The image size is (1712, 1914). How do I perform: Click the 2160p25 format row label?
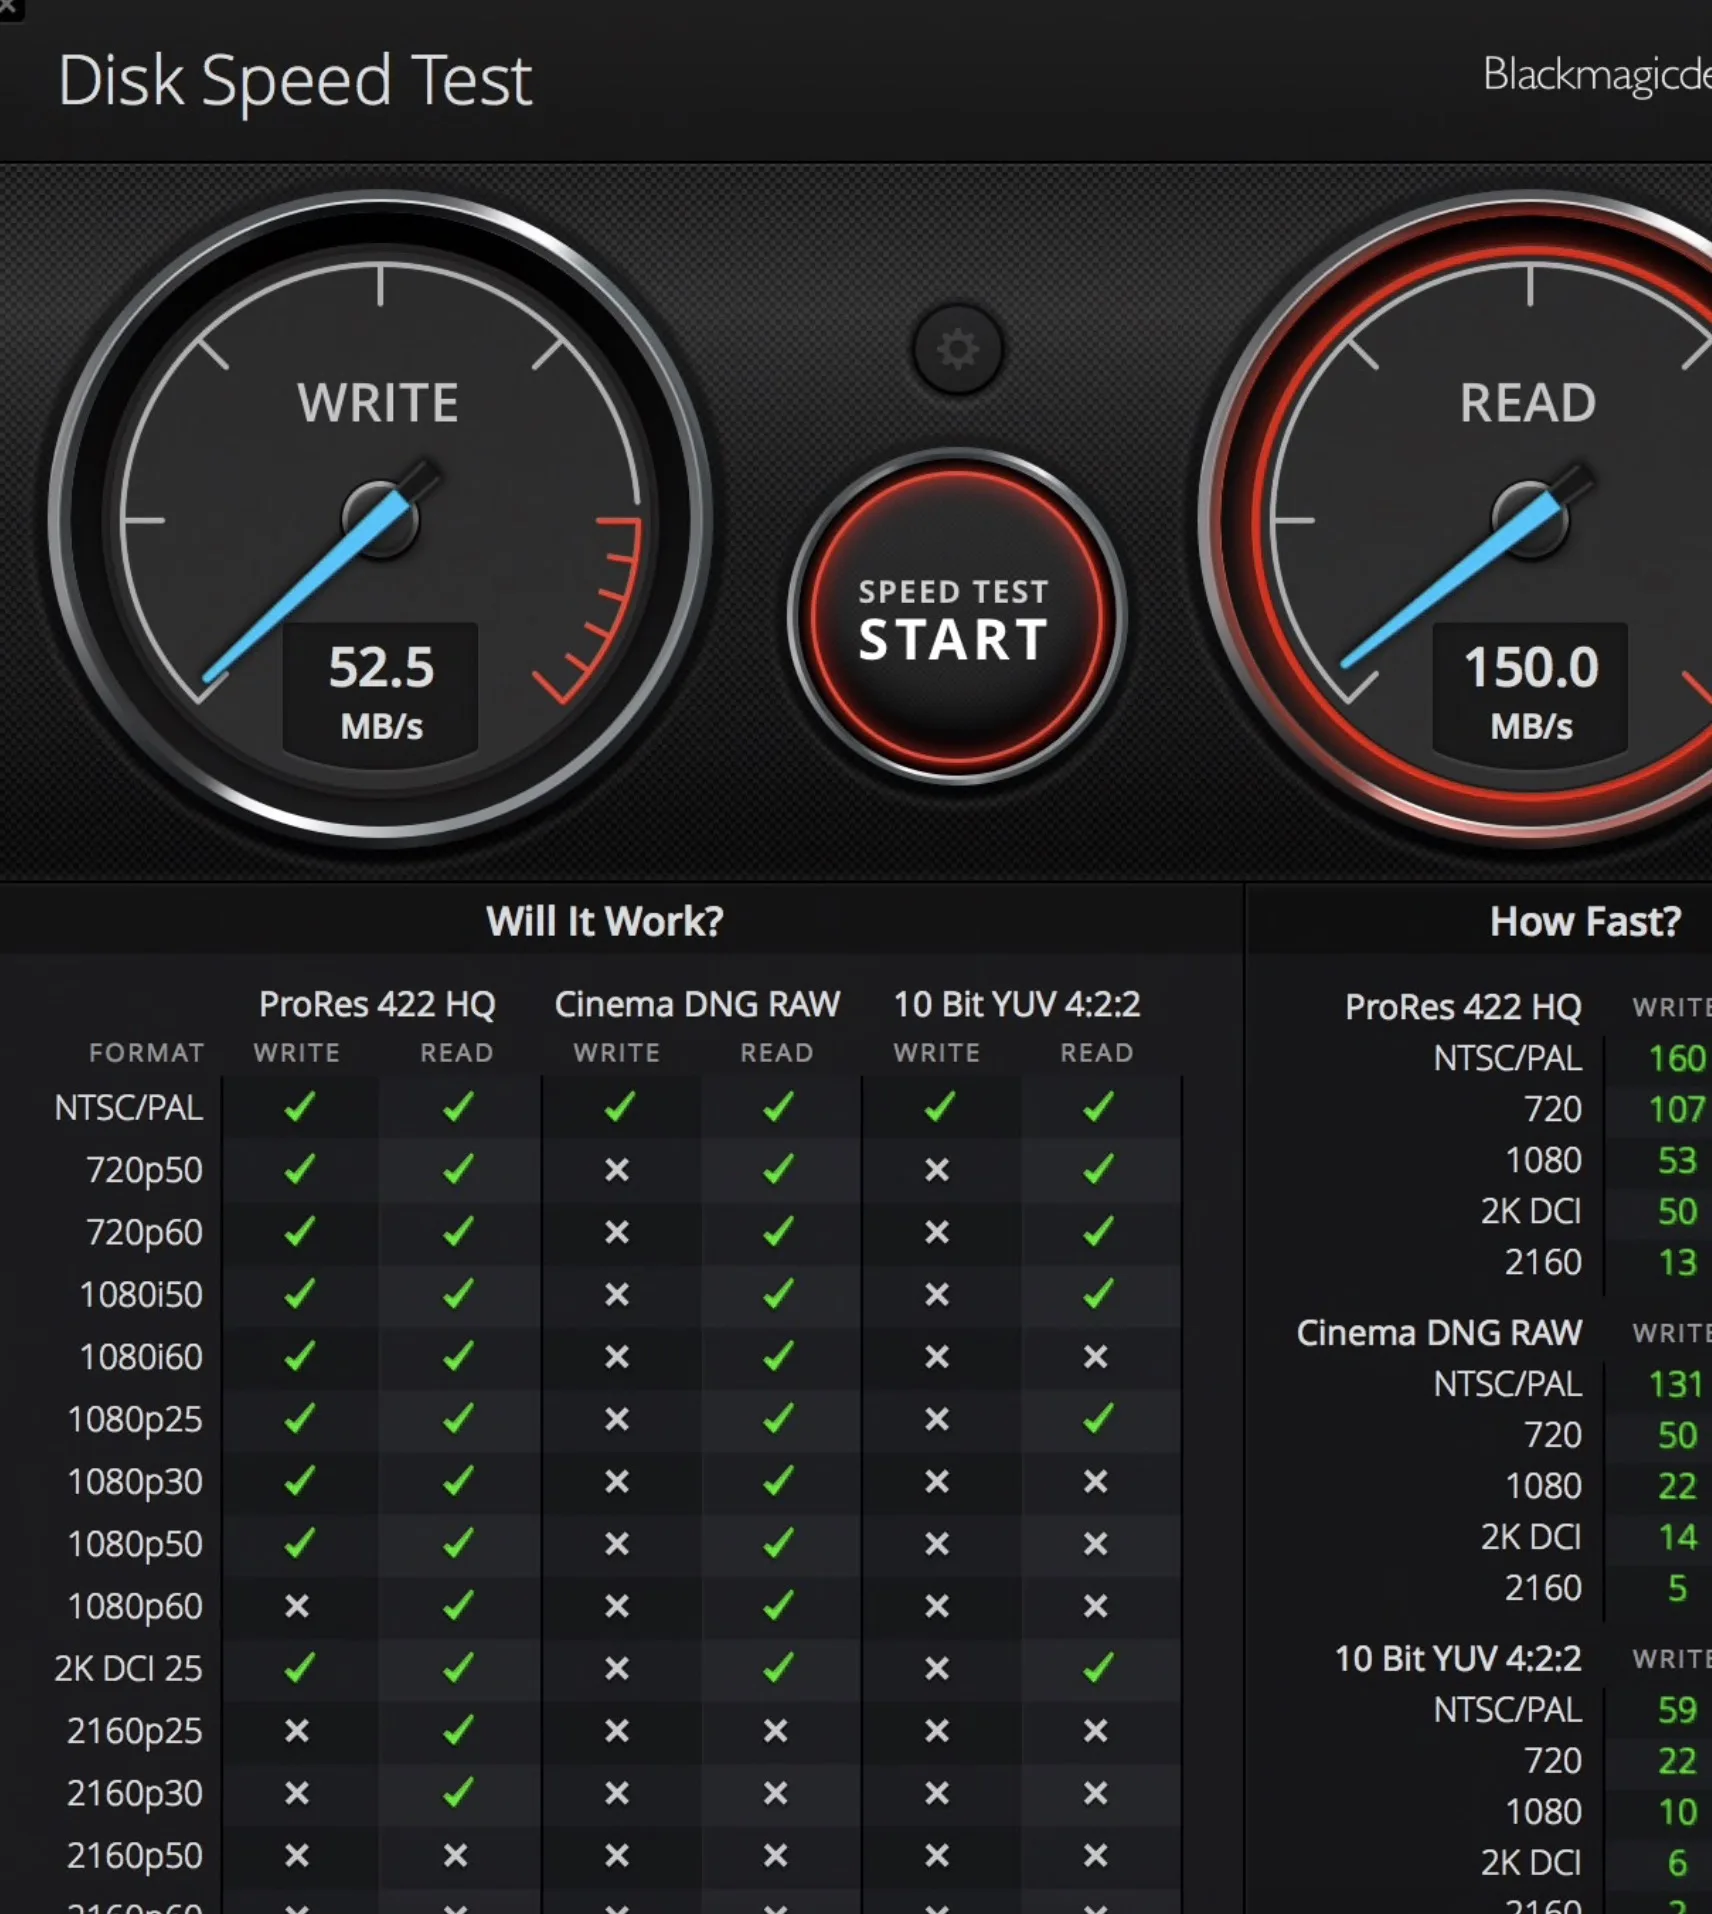(x=135, y=1732)
